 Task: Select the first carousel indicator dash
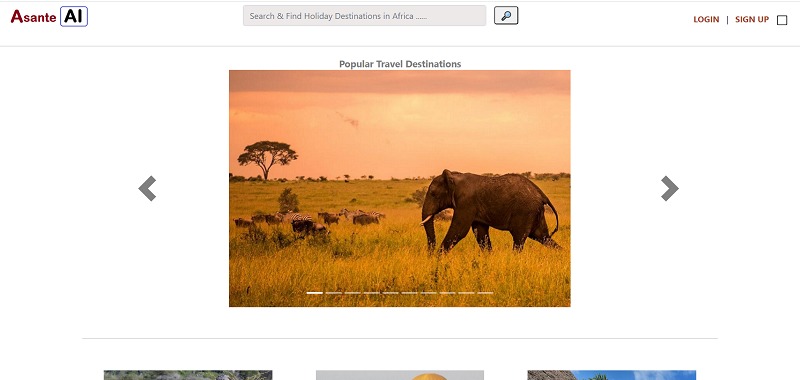click(315, 293)
